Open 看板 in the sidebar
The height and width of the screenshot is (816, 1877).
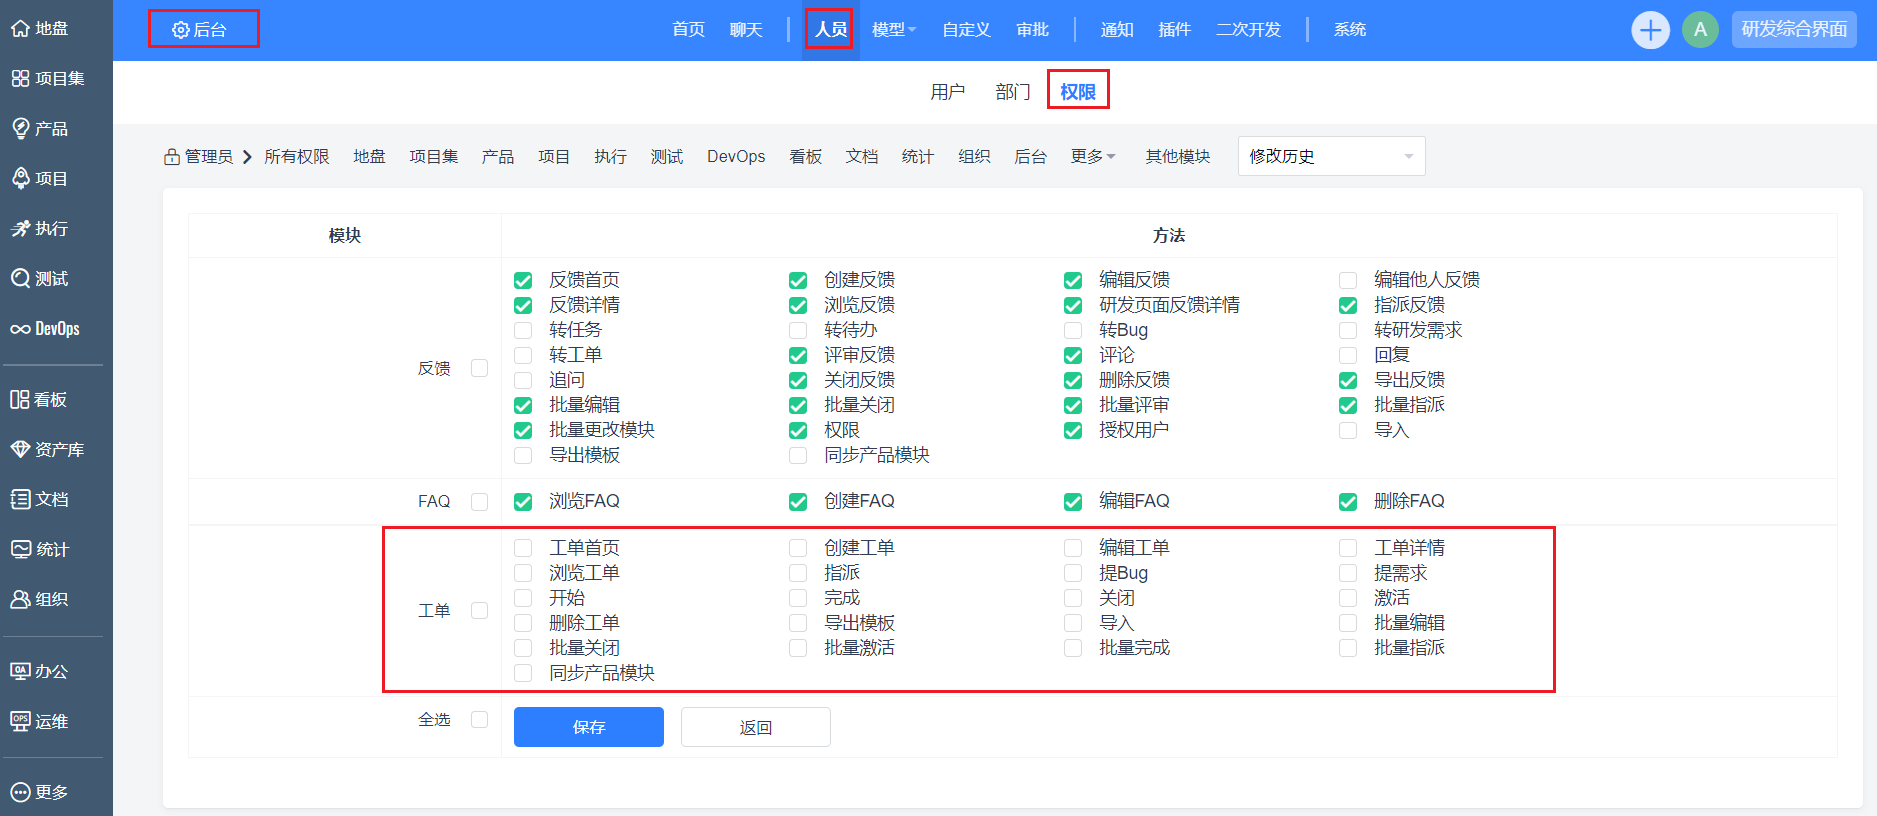click(x=40, y=400)
